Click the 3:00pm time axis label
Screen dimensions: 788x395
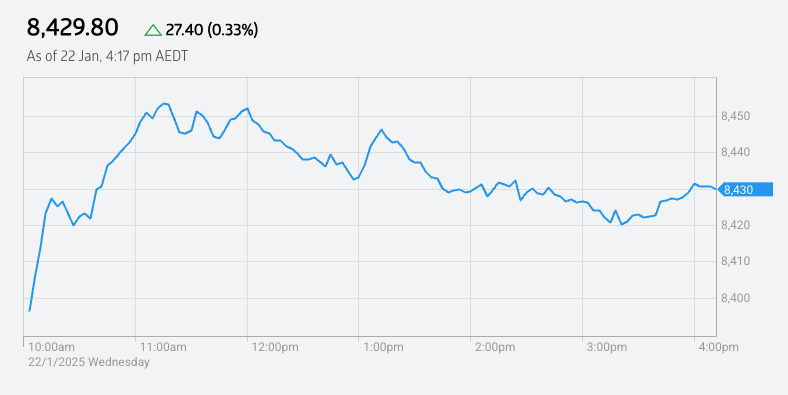click(607, 347)
